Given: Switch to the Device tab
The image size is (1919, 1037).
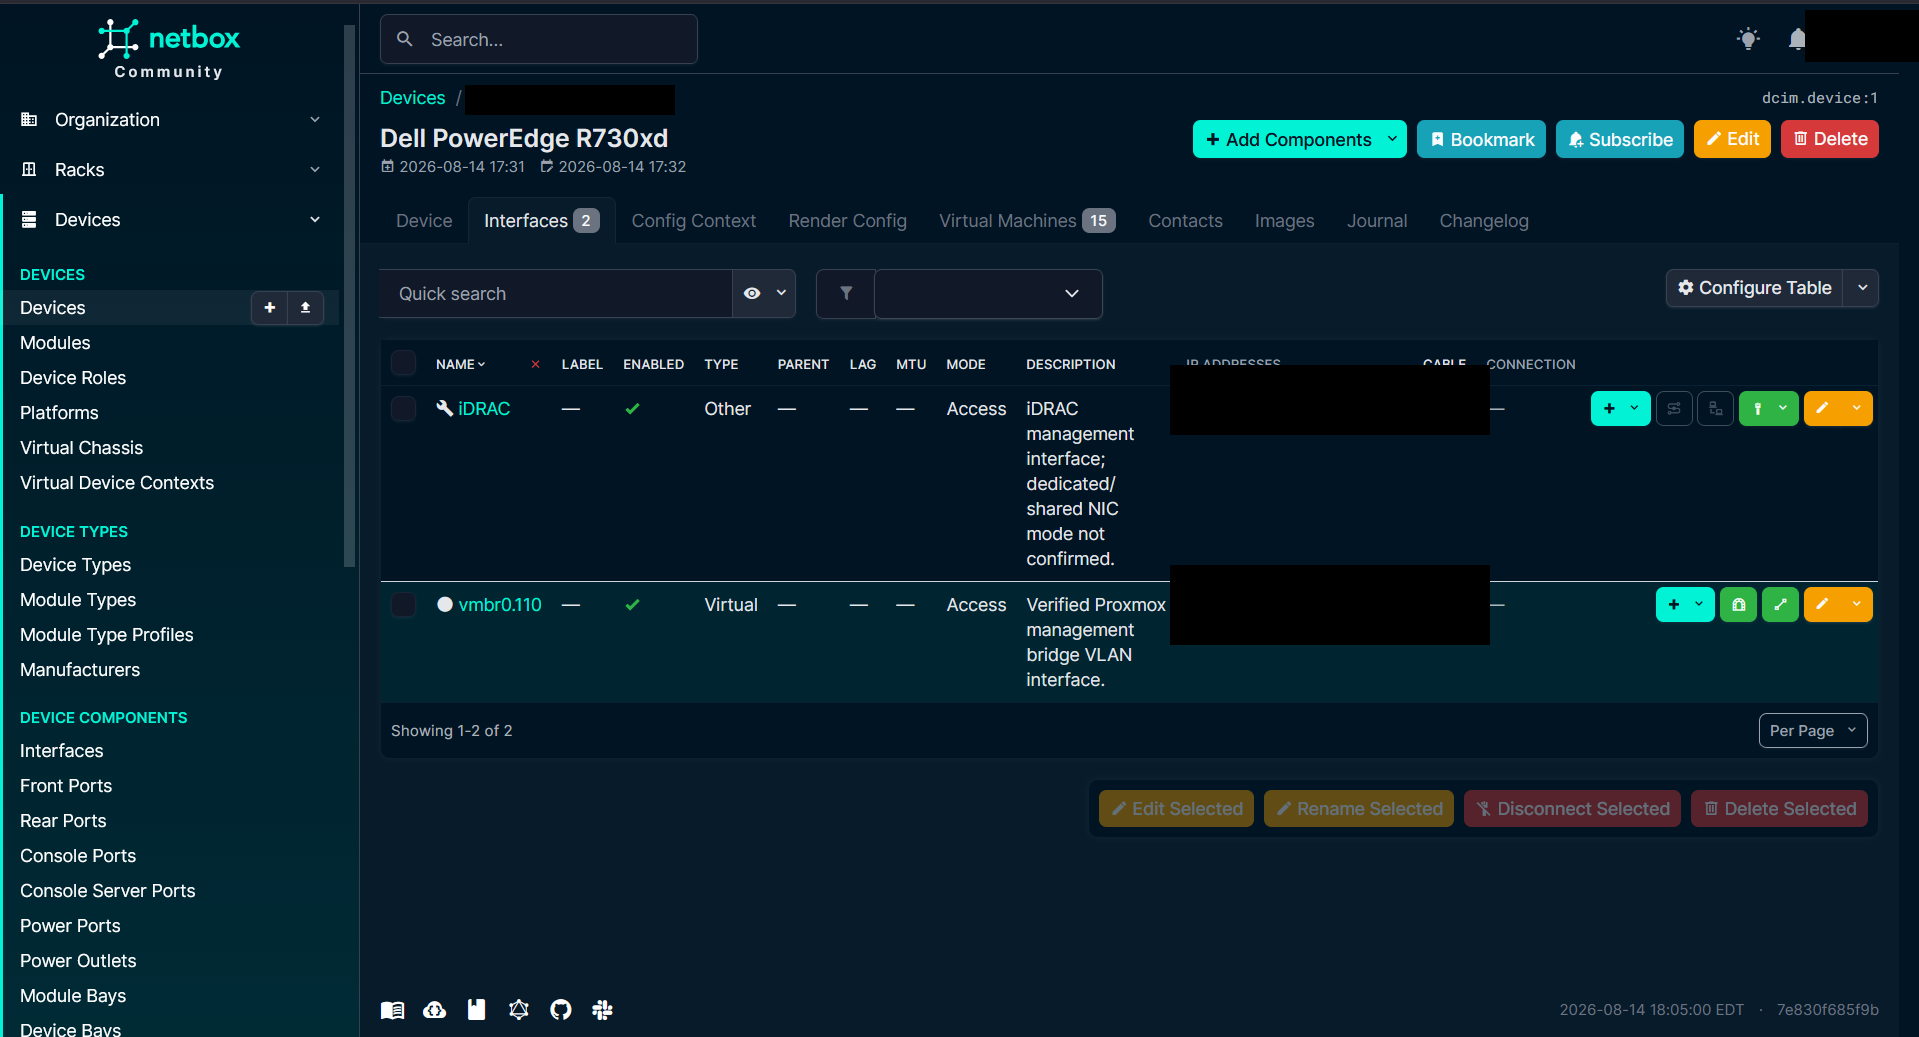Looking at the screenshot, I should pos(424,221).
